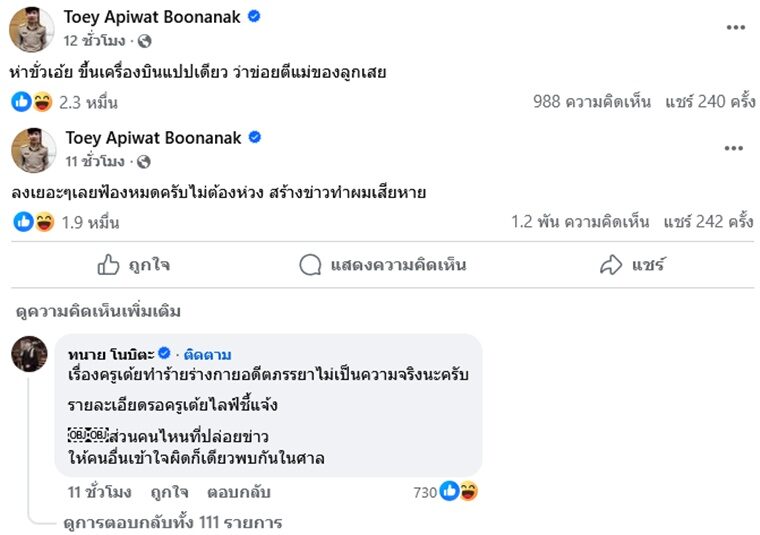The height and width of the screenshot is (535, 760).
Task: Open the commenter ทนาย โนบิตะ avatar
Action: (x=29, y=355)
